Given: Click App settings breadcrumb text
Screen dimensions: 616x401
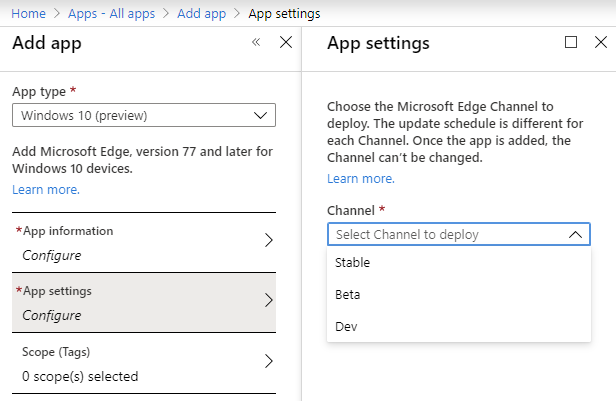Looking at the screenshot, I should tap(284, 13).
